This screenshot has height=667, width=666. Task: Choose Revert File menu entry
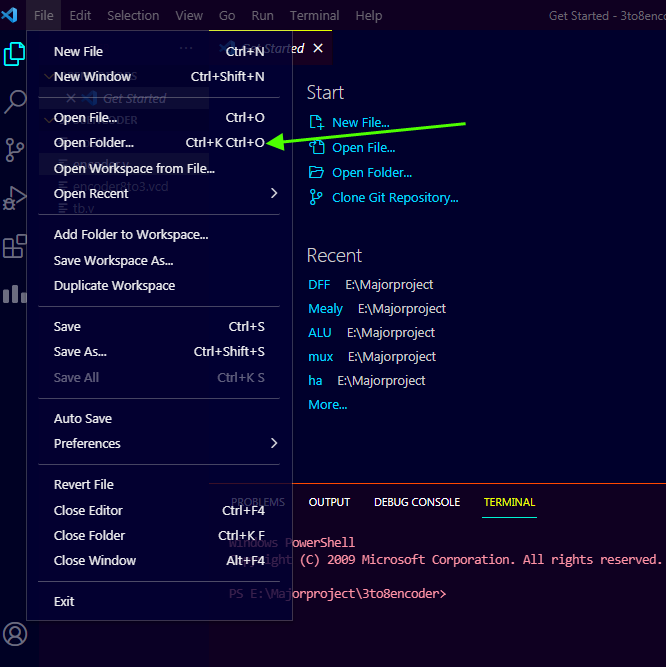159,485
